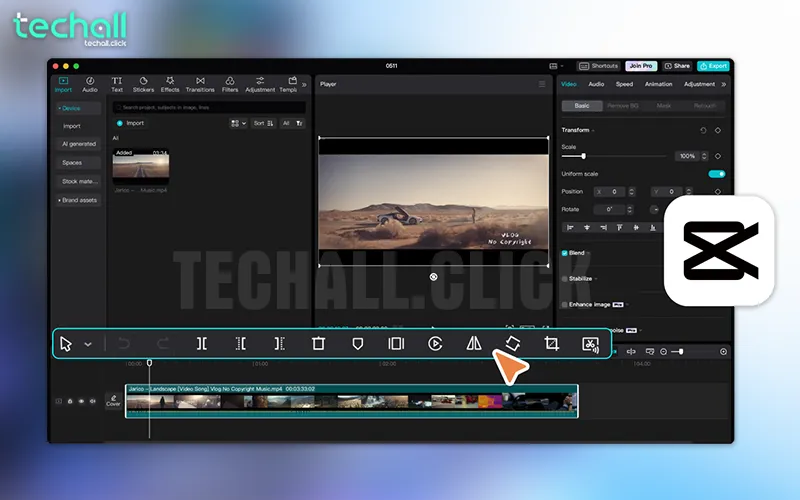
Task: Select the Jarico Music.mp4 thumbnail
Action: click(141, 167)
